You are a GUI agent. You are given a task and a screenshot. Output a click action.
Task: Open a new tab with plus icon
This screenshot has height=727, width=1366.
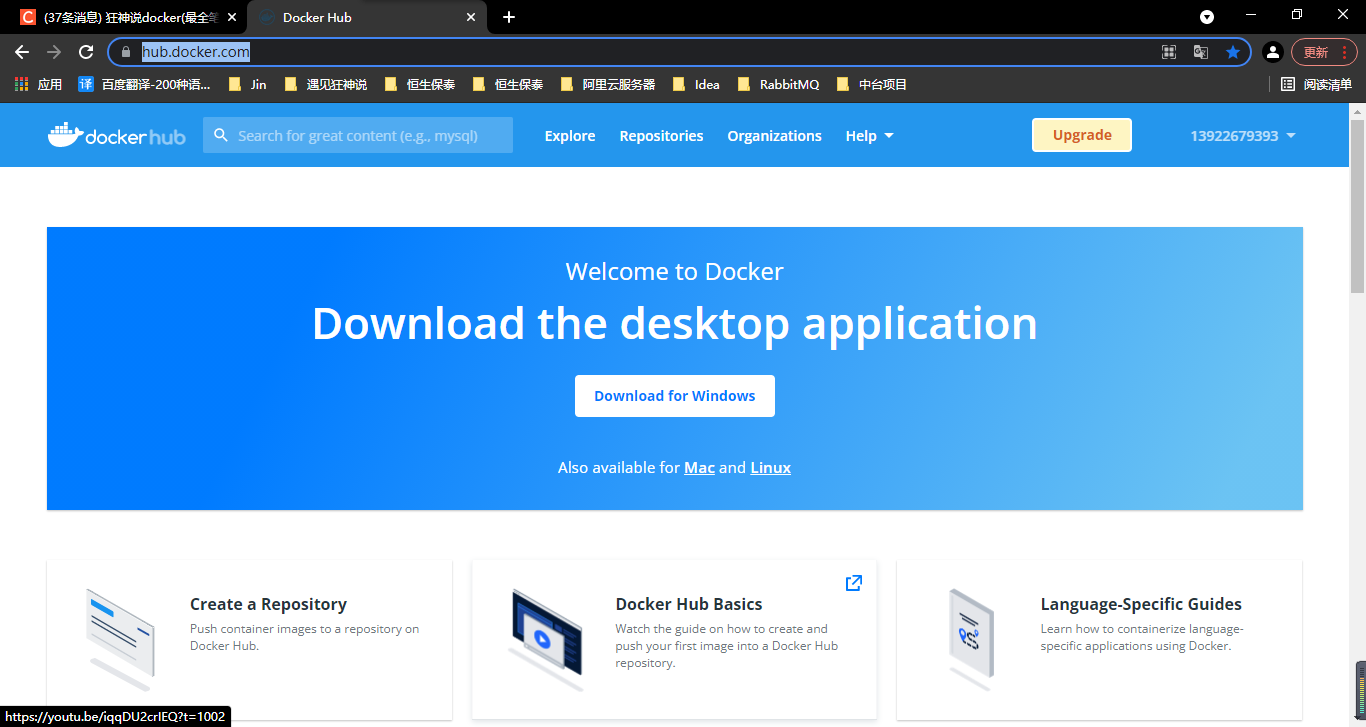click(x=509, y=17)
